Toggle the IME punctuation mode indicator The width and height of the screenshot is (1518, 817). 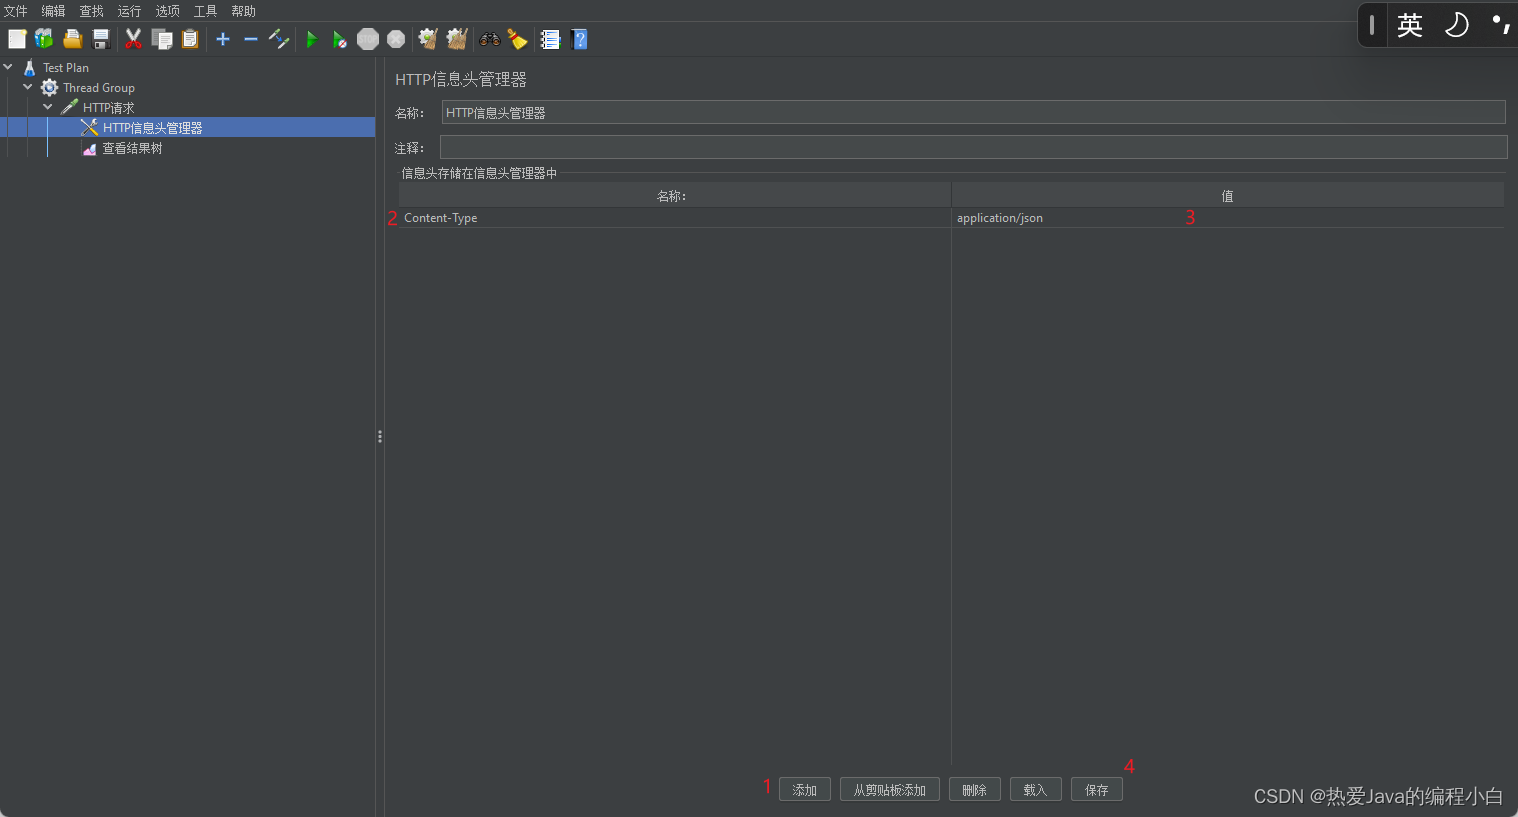1500,25
